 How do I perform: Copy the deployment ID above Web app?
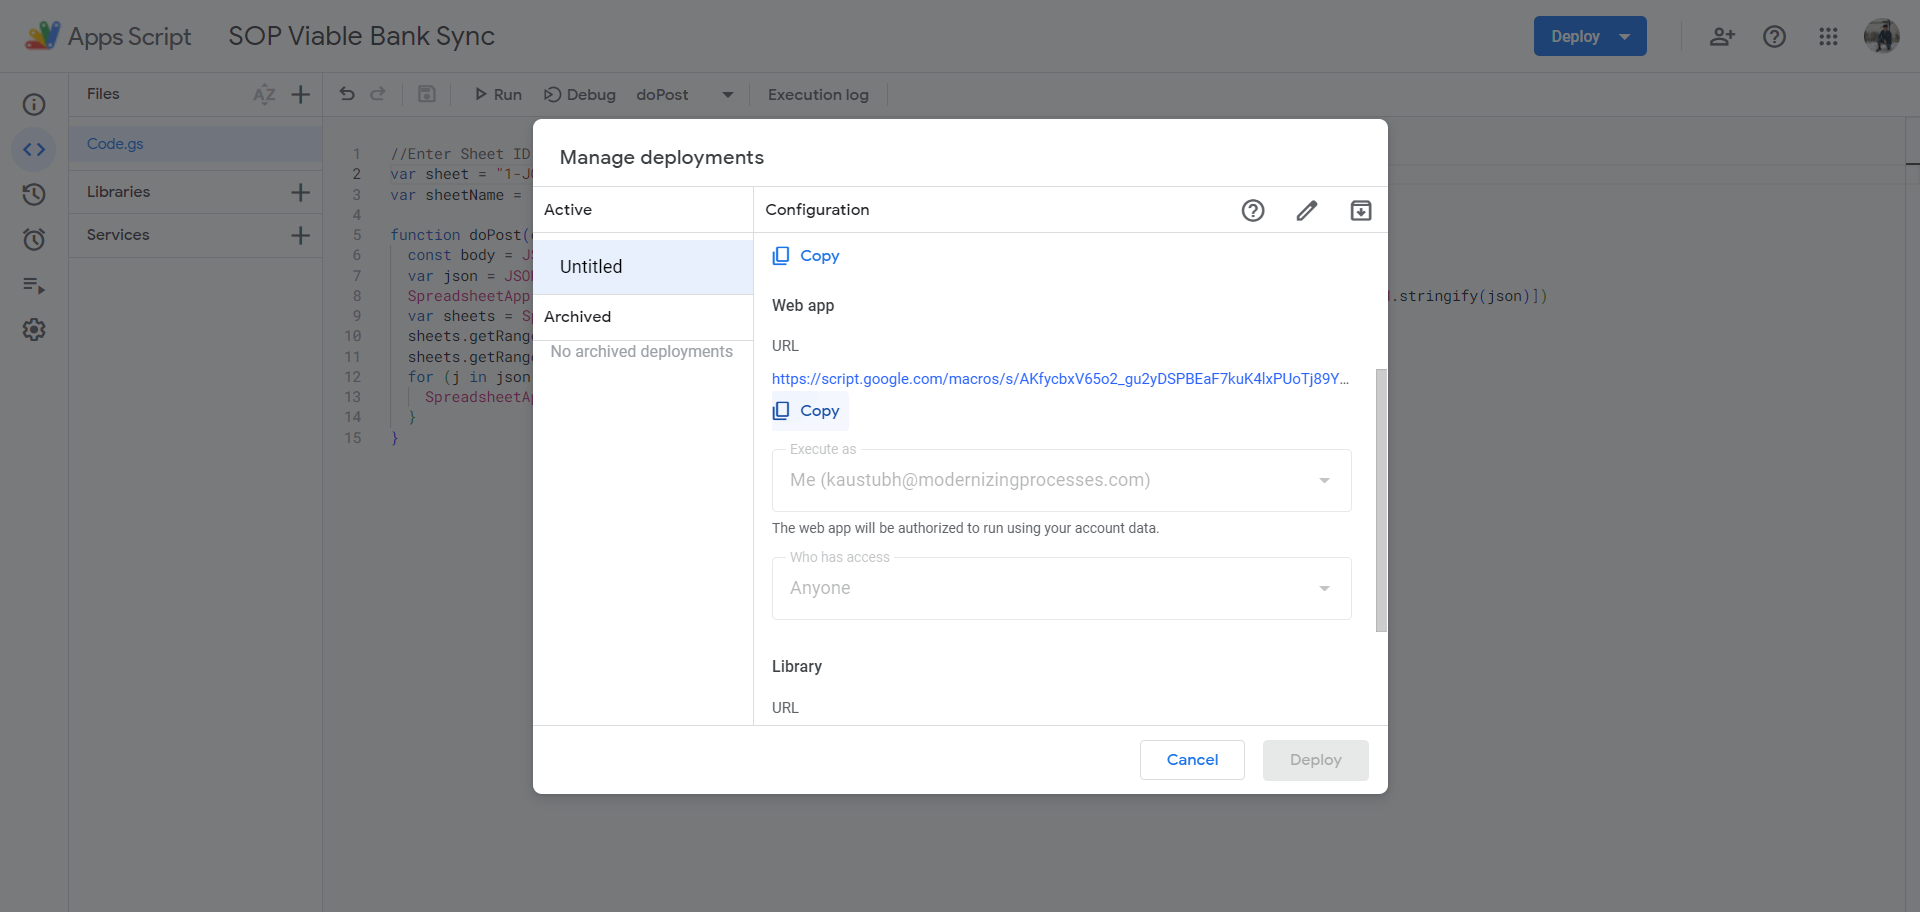(806, 256)
